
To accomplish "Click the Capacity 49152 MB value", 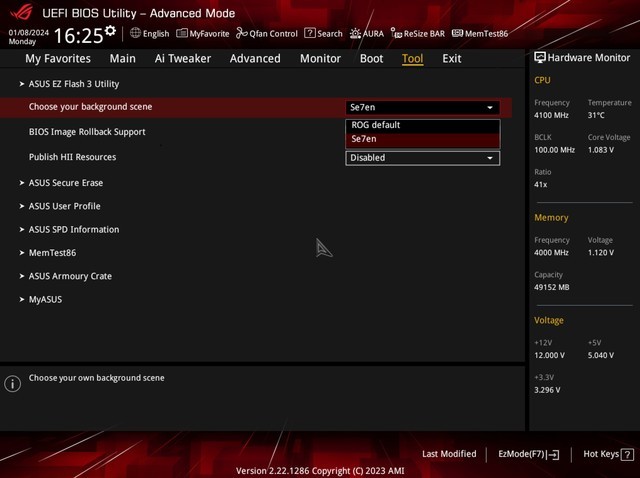I will 551,287.
